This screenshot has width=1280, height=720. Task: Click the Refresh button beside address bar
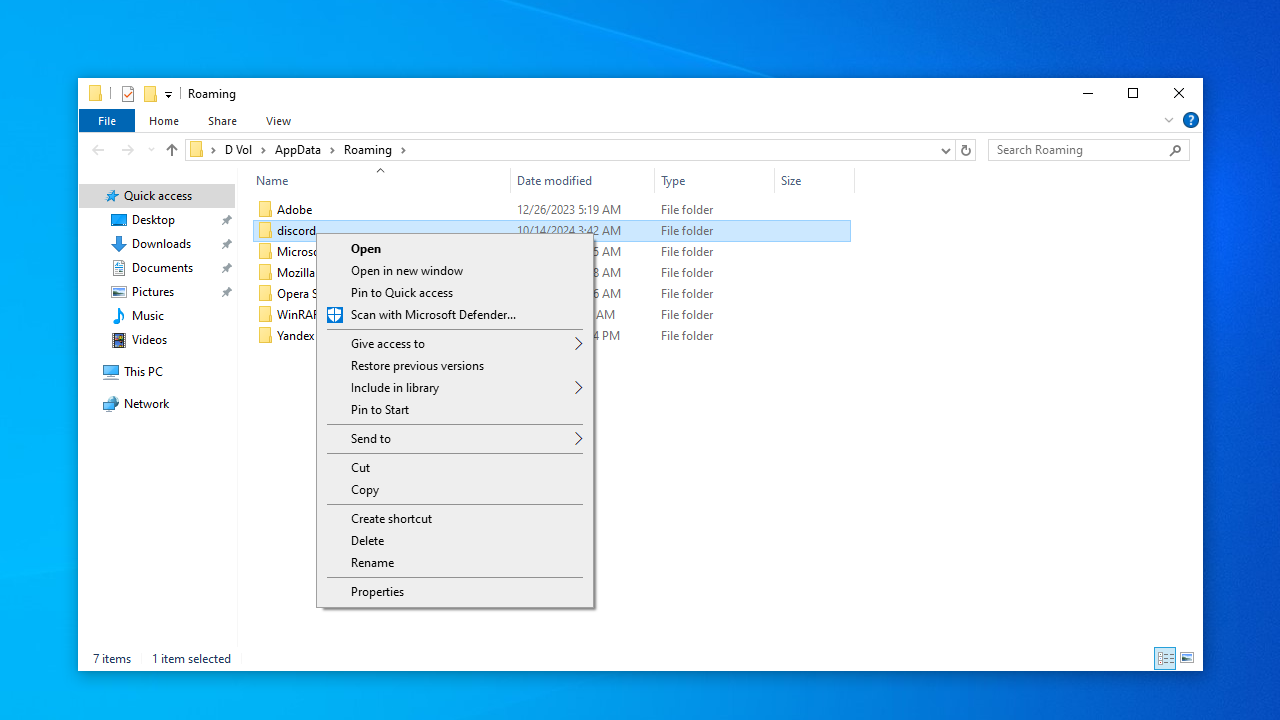coord(965,150)
